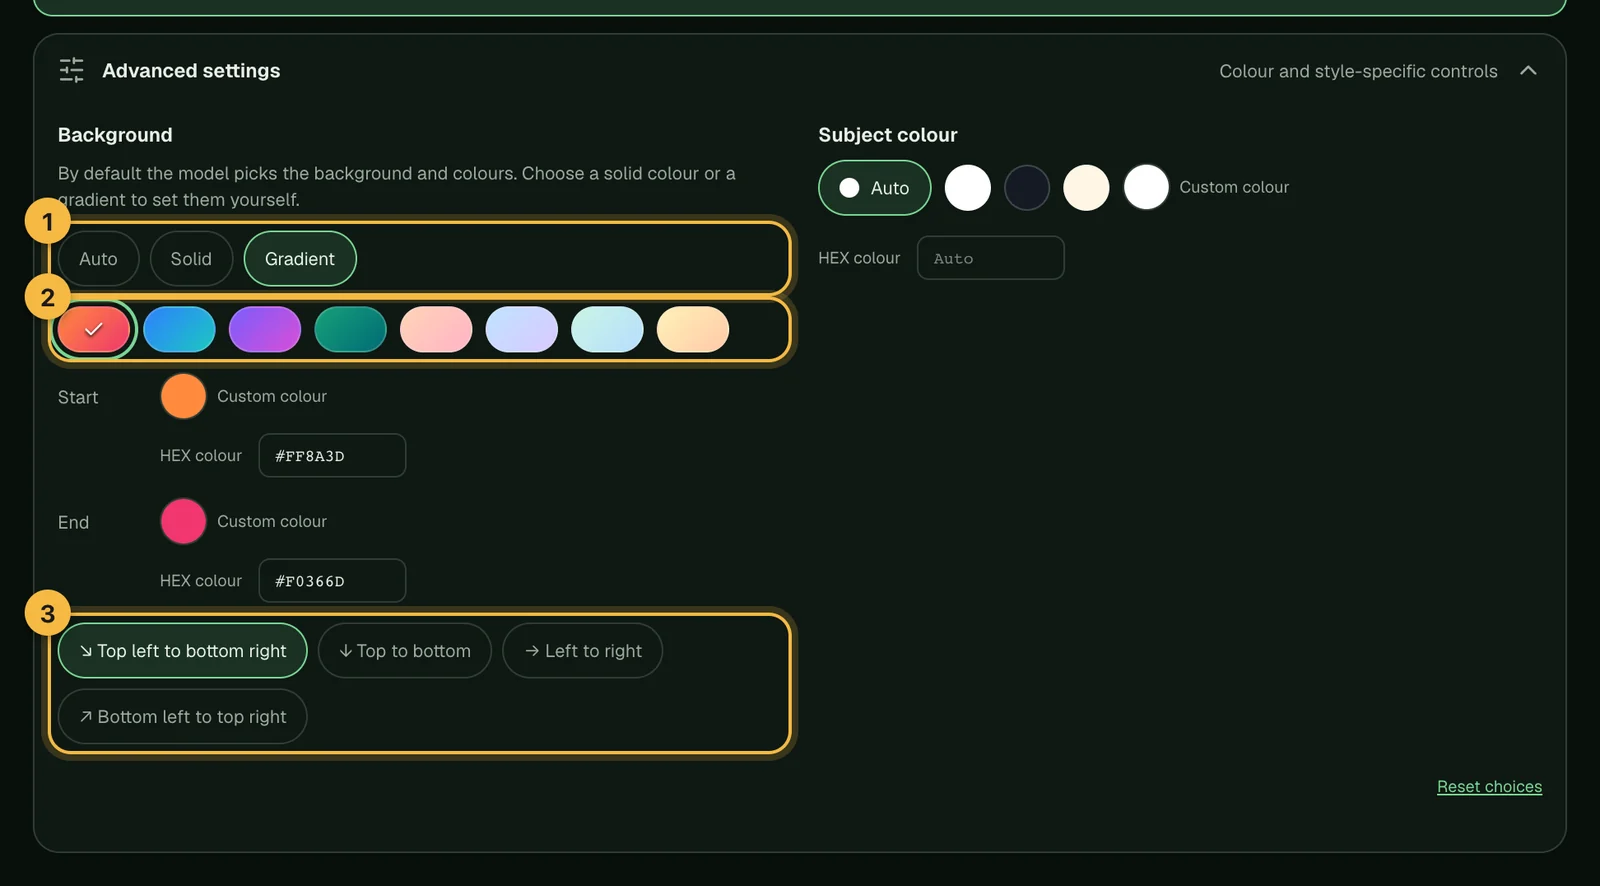1600x886 pixels.
Task: Select the pastel lavender gradient preset
Action: [x=522, y=329]
